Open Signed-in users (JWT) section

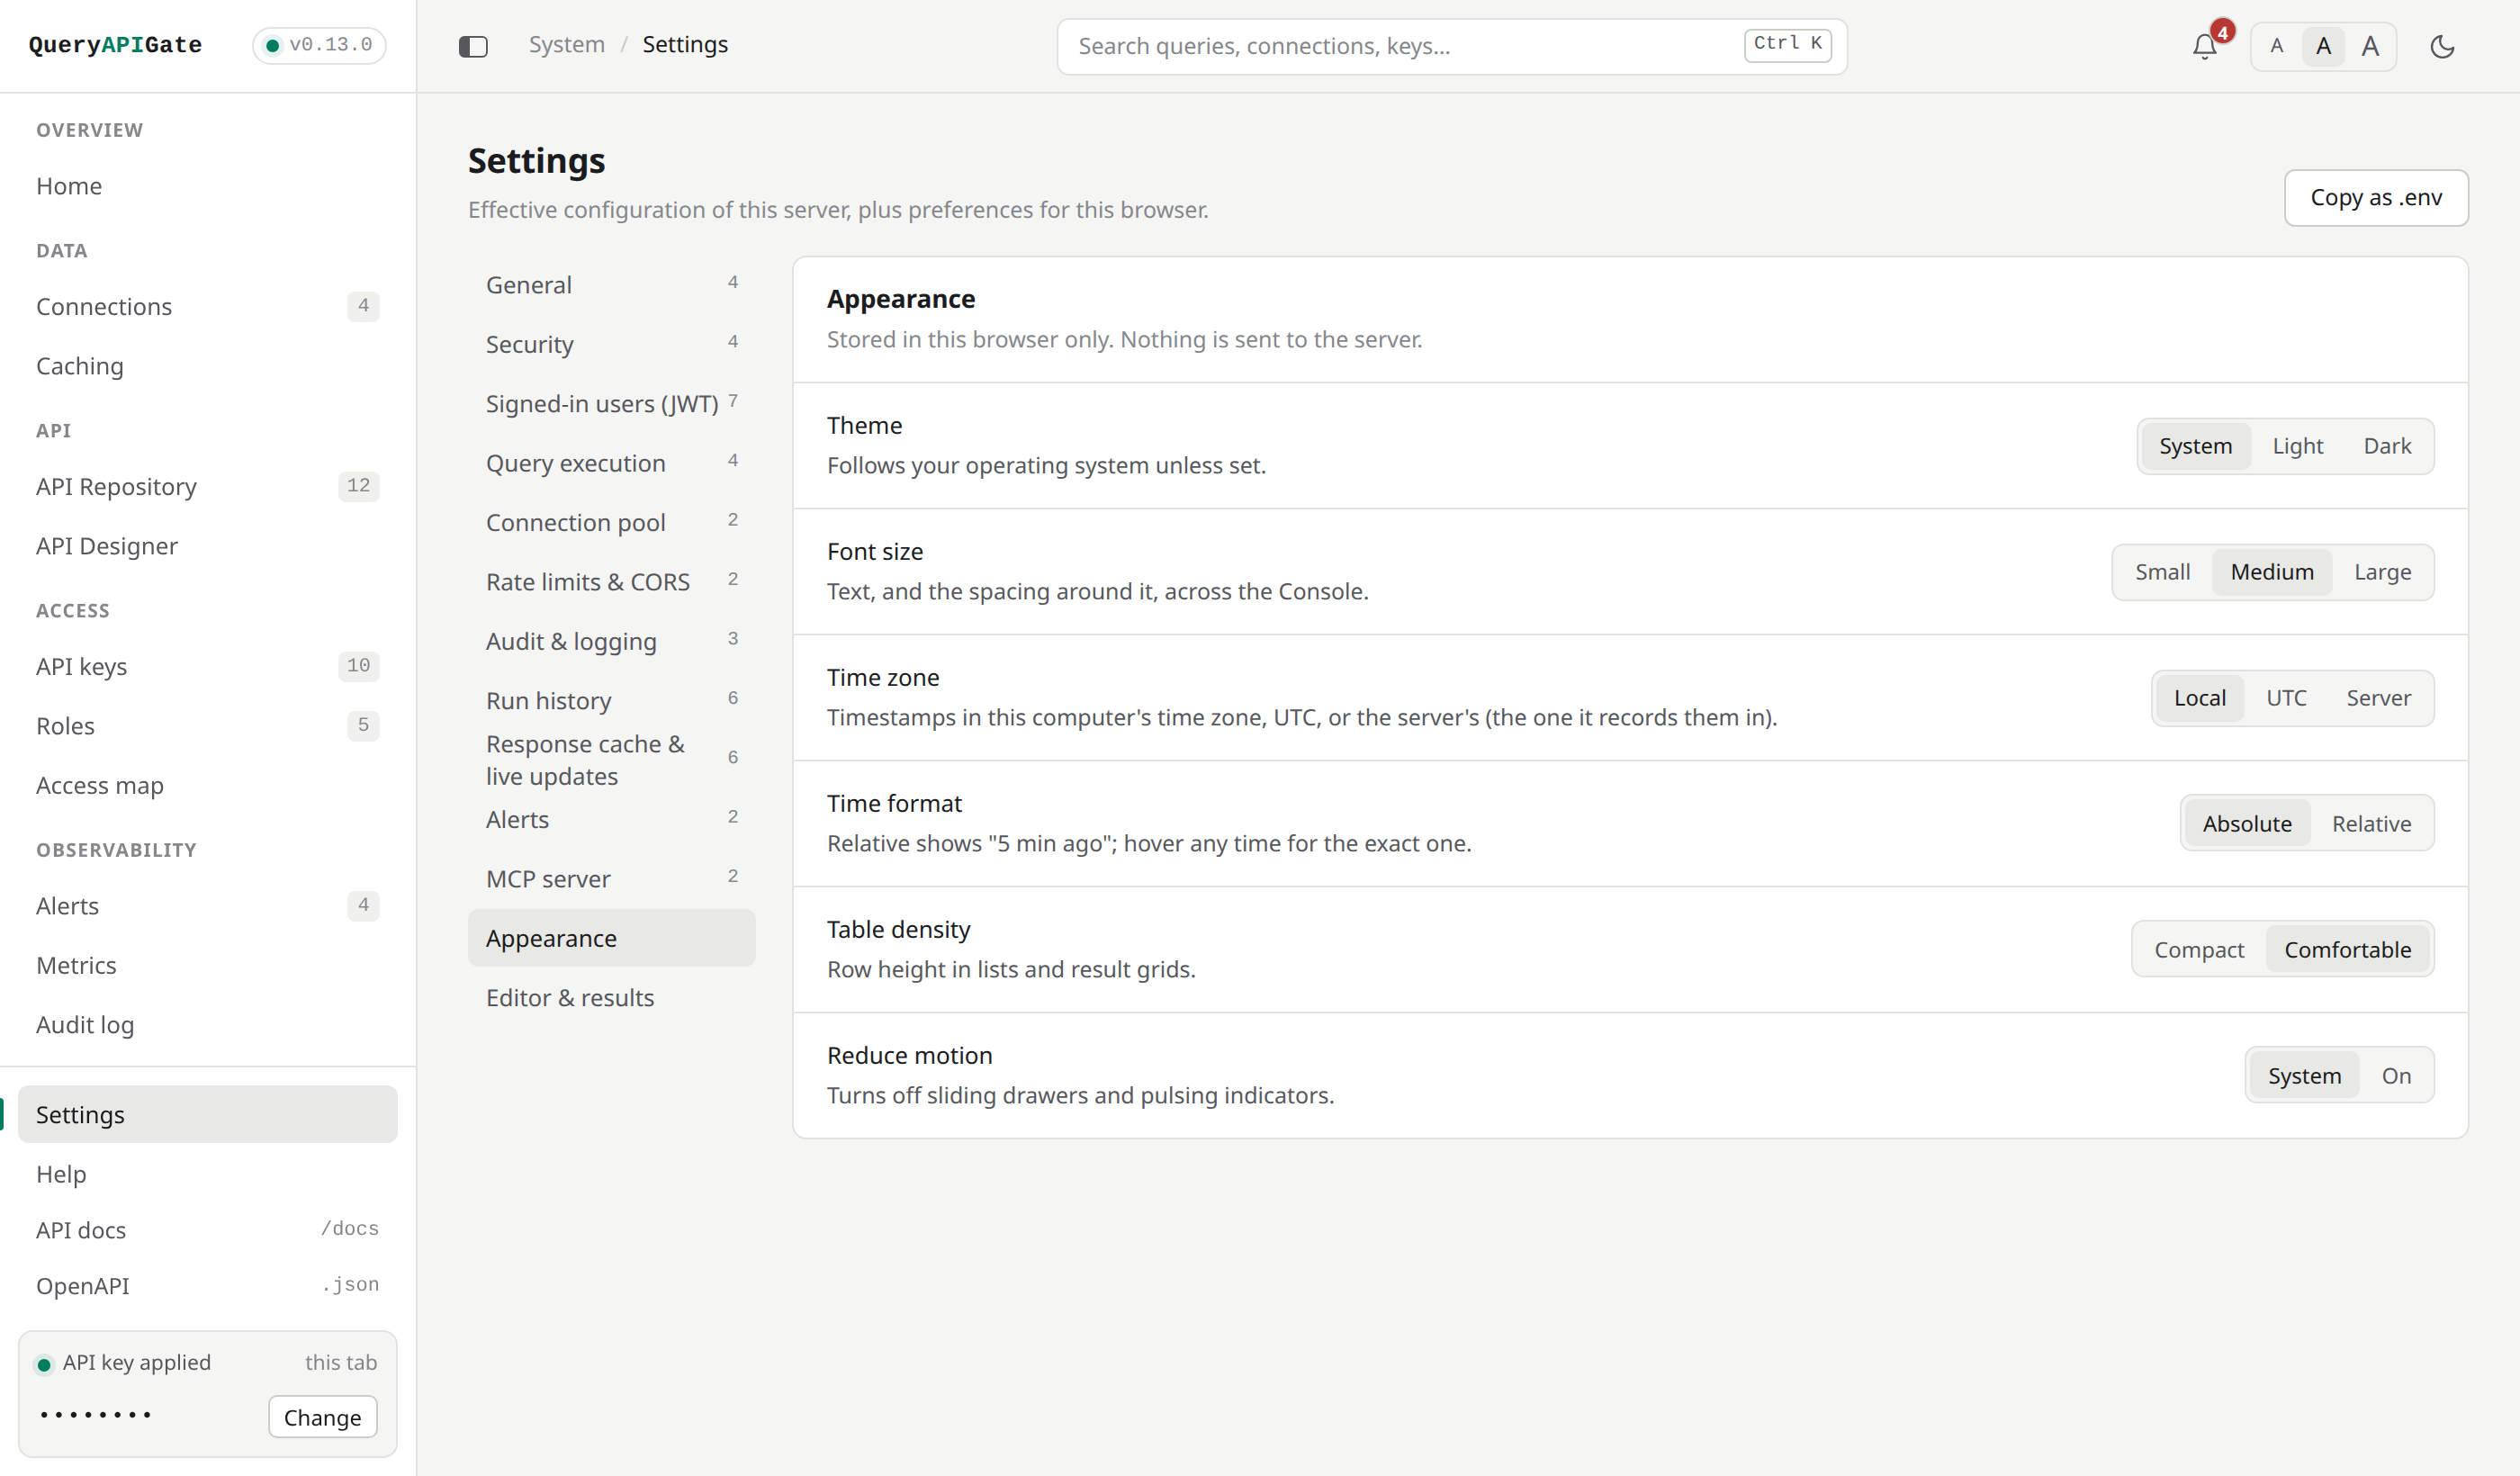(x=611, y=404)
